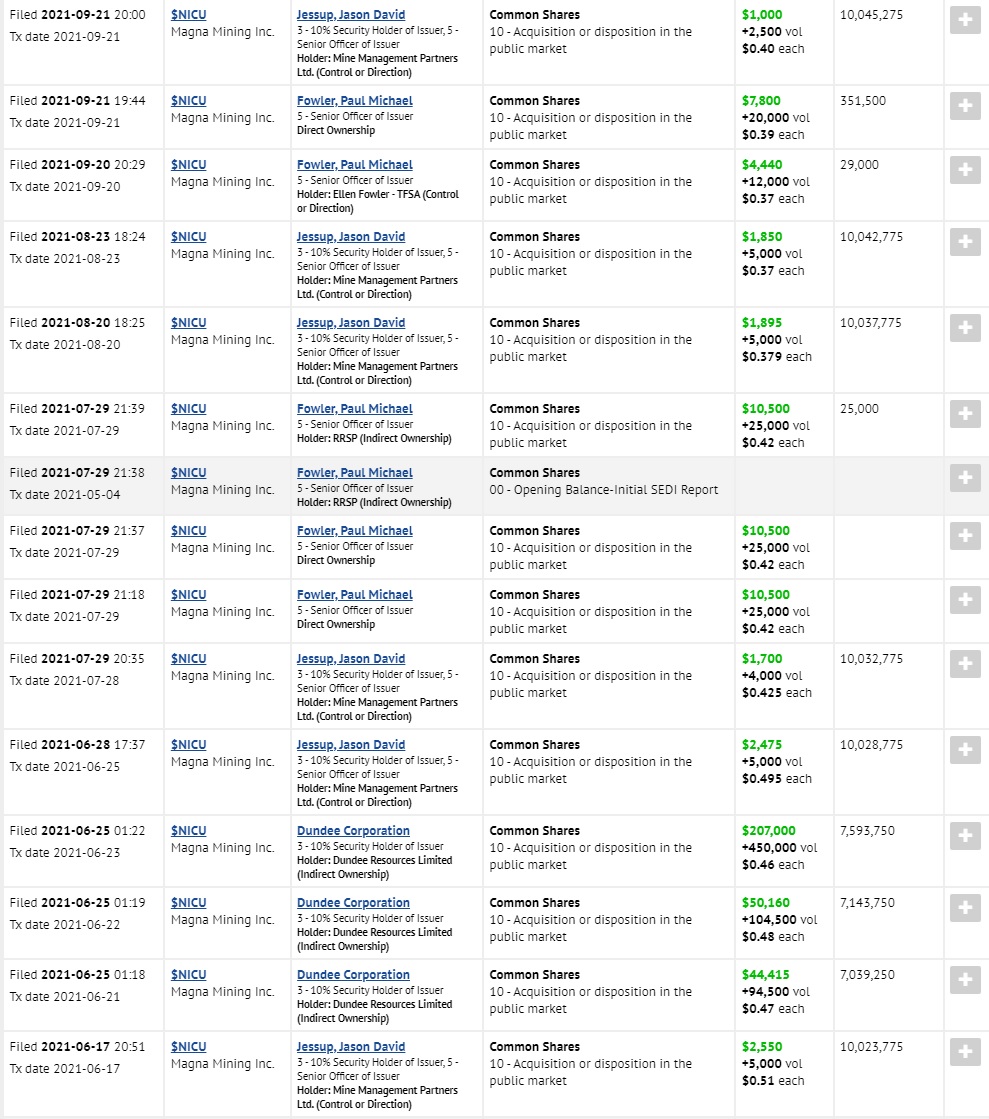The width and height of the screenshot is (989, 1119).
Task: Open Dundee Corporation link filed 2021-06-25 01:18
Action: point(353,975)
